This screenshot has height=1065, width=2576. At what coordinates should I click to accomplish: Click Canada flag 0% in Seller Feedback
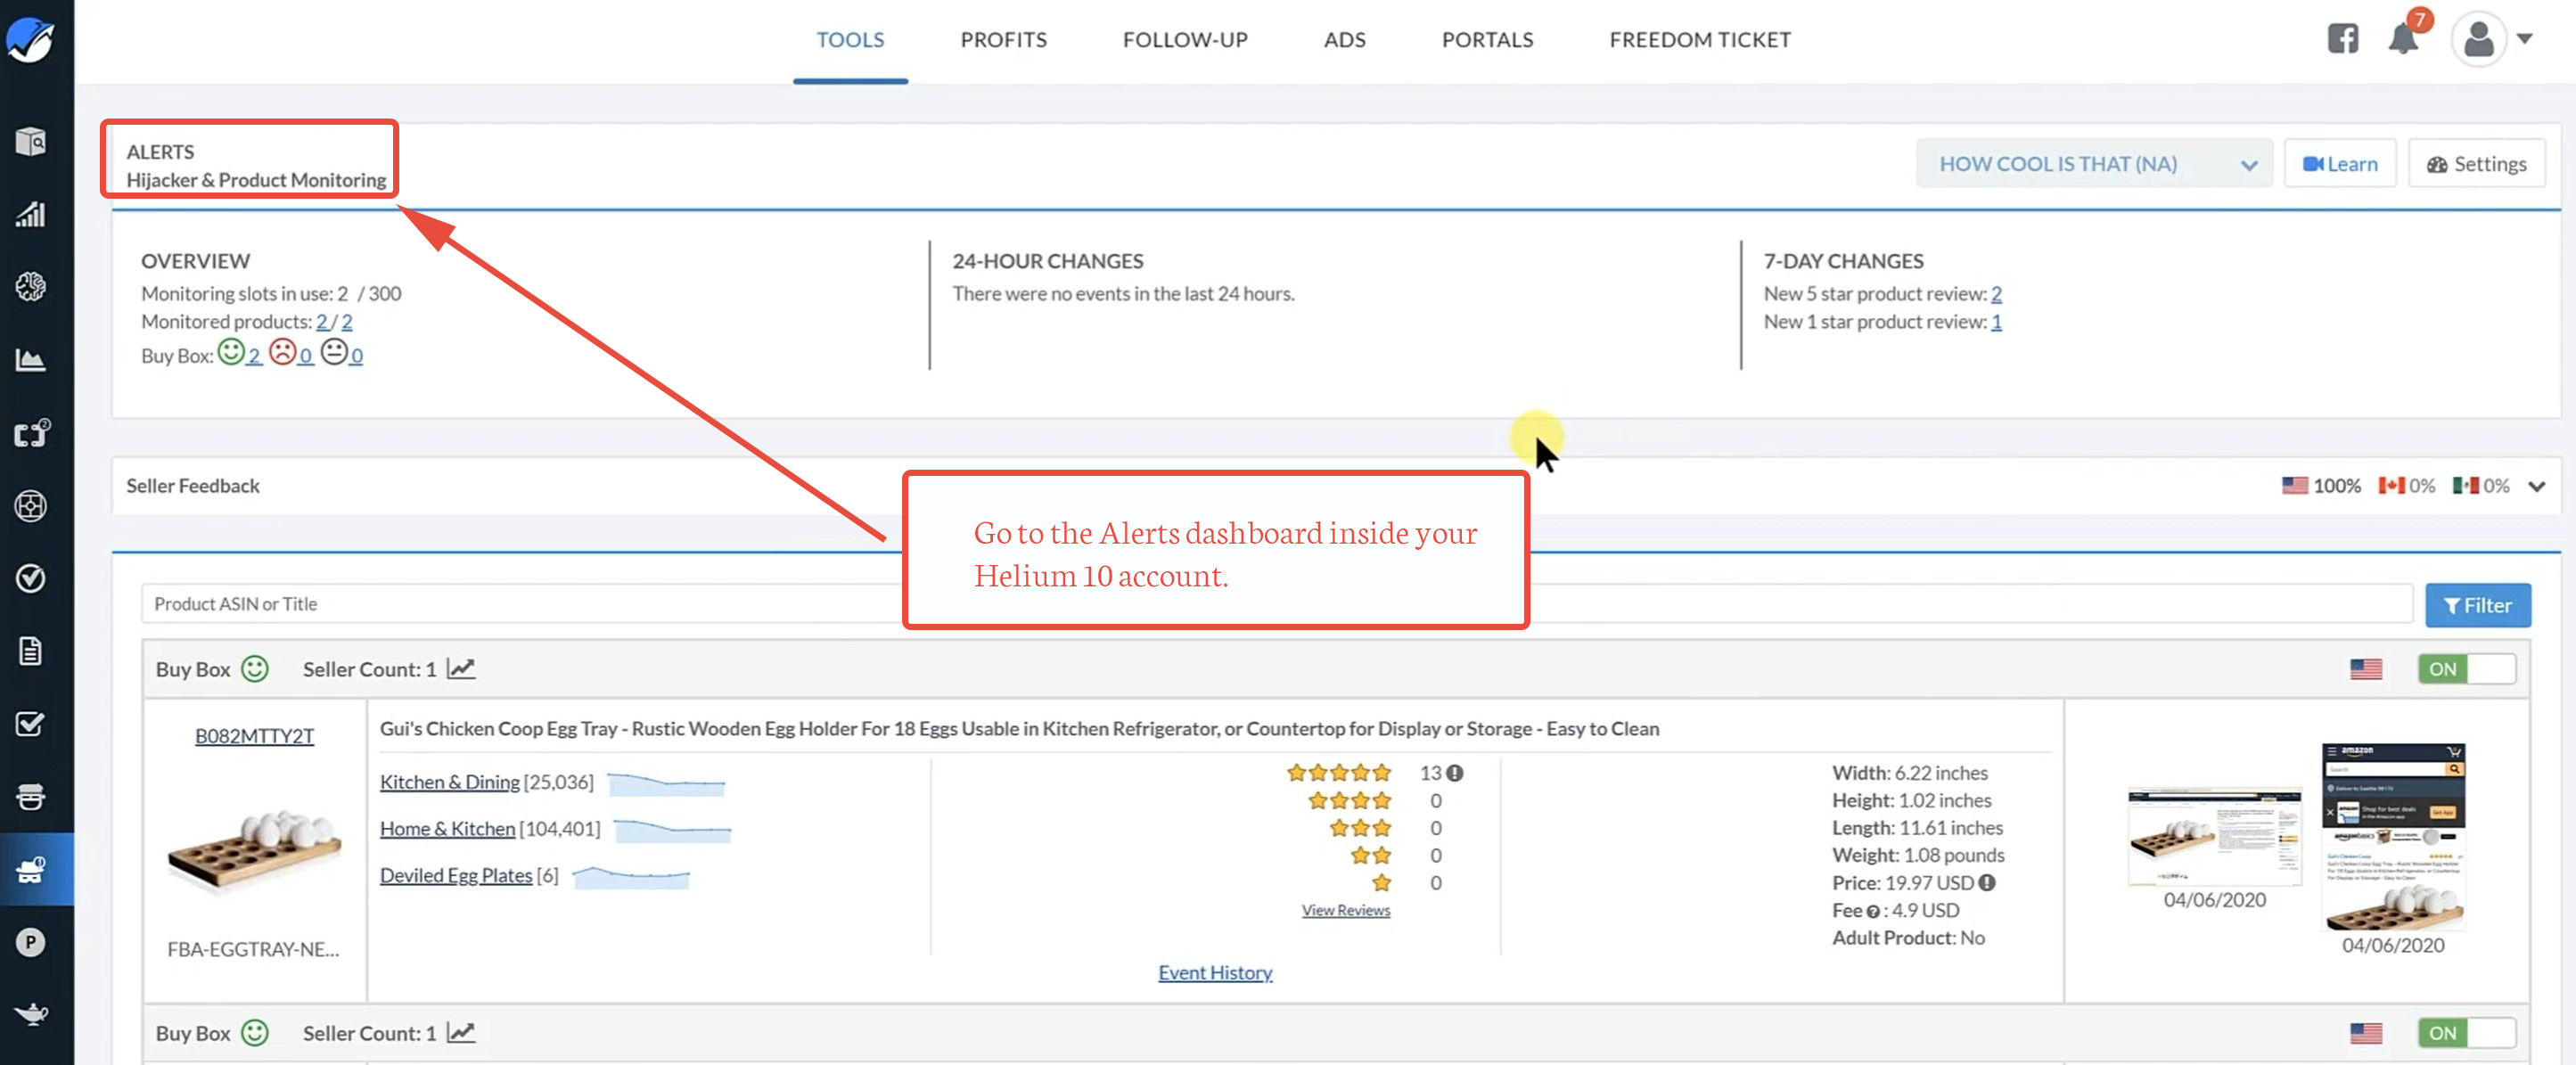pos(2406,486)
